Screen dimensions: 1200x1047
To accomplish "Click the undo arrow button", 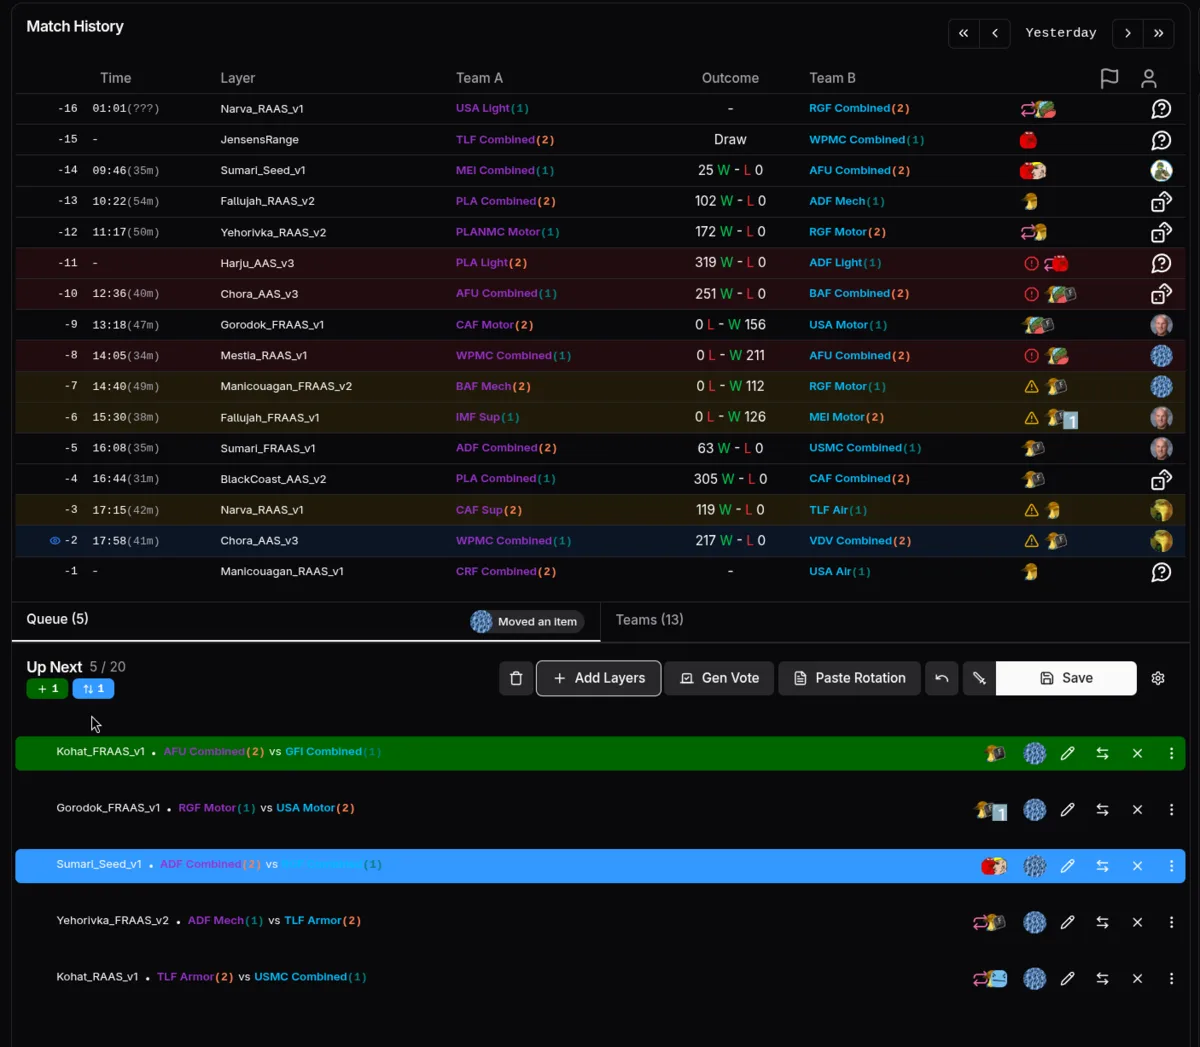I will 941,678.
